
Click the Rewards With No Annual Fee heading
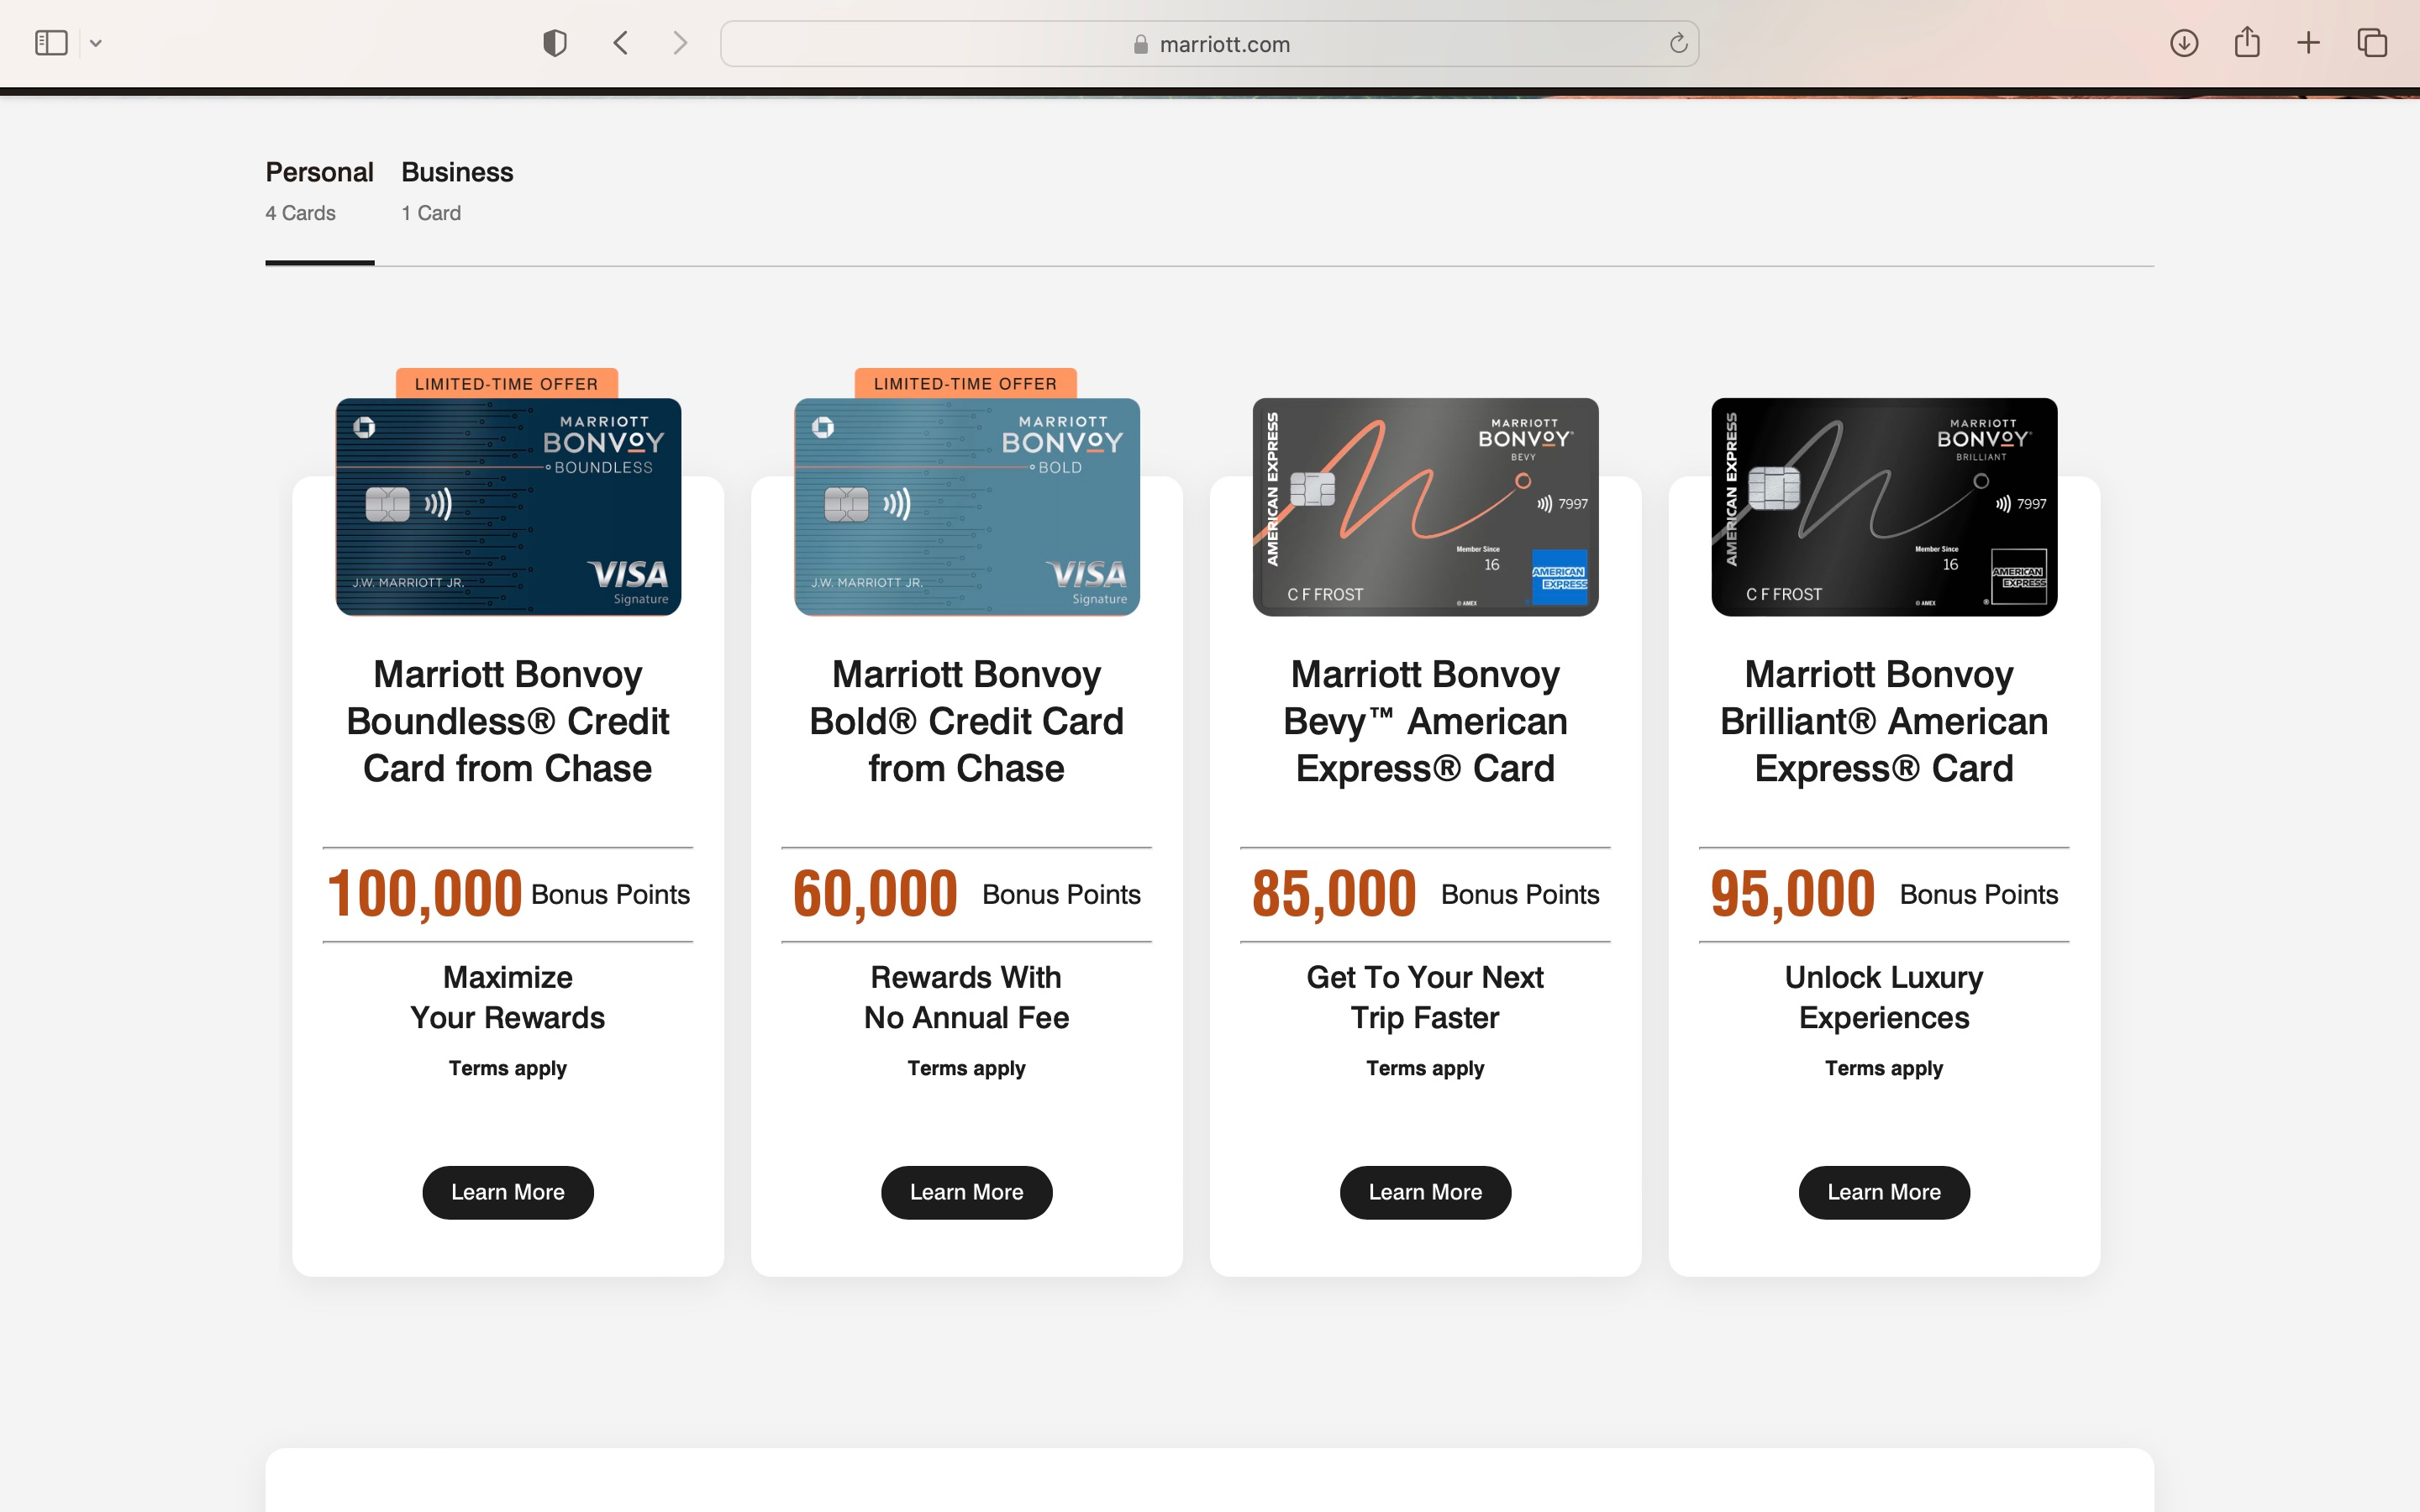click(966, 997)
